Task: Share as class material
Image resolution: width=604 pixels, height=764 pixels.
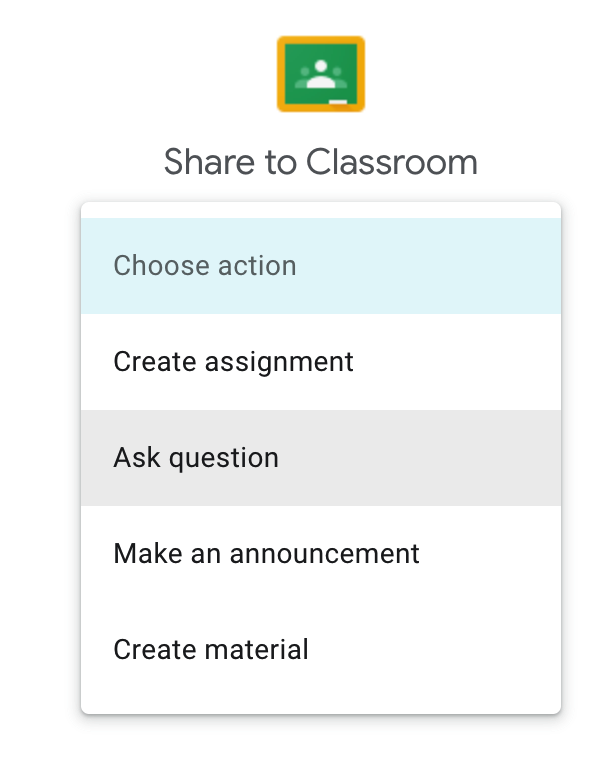Action: tap(321, 649)
